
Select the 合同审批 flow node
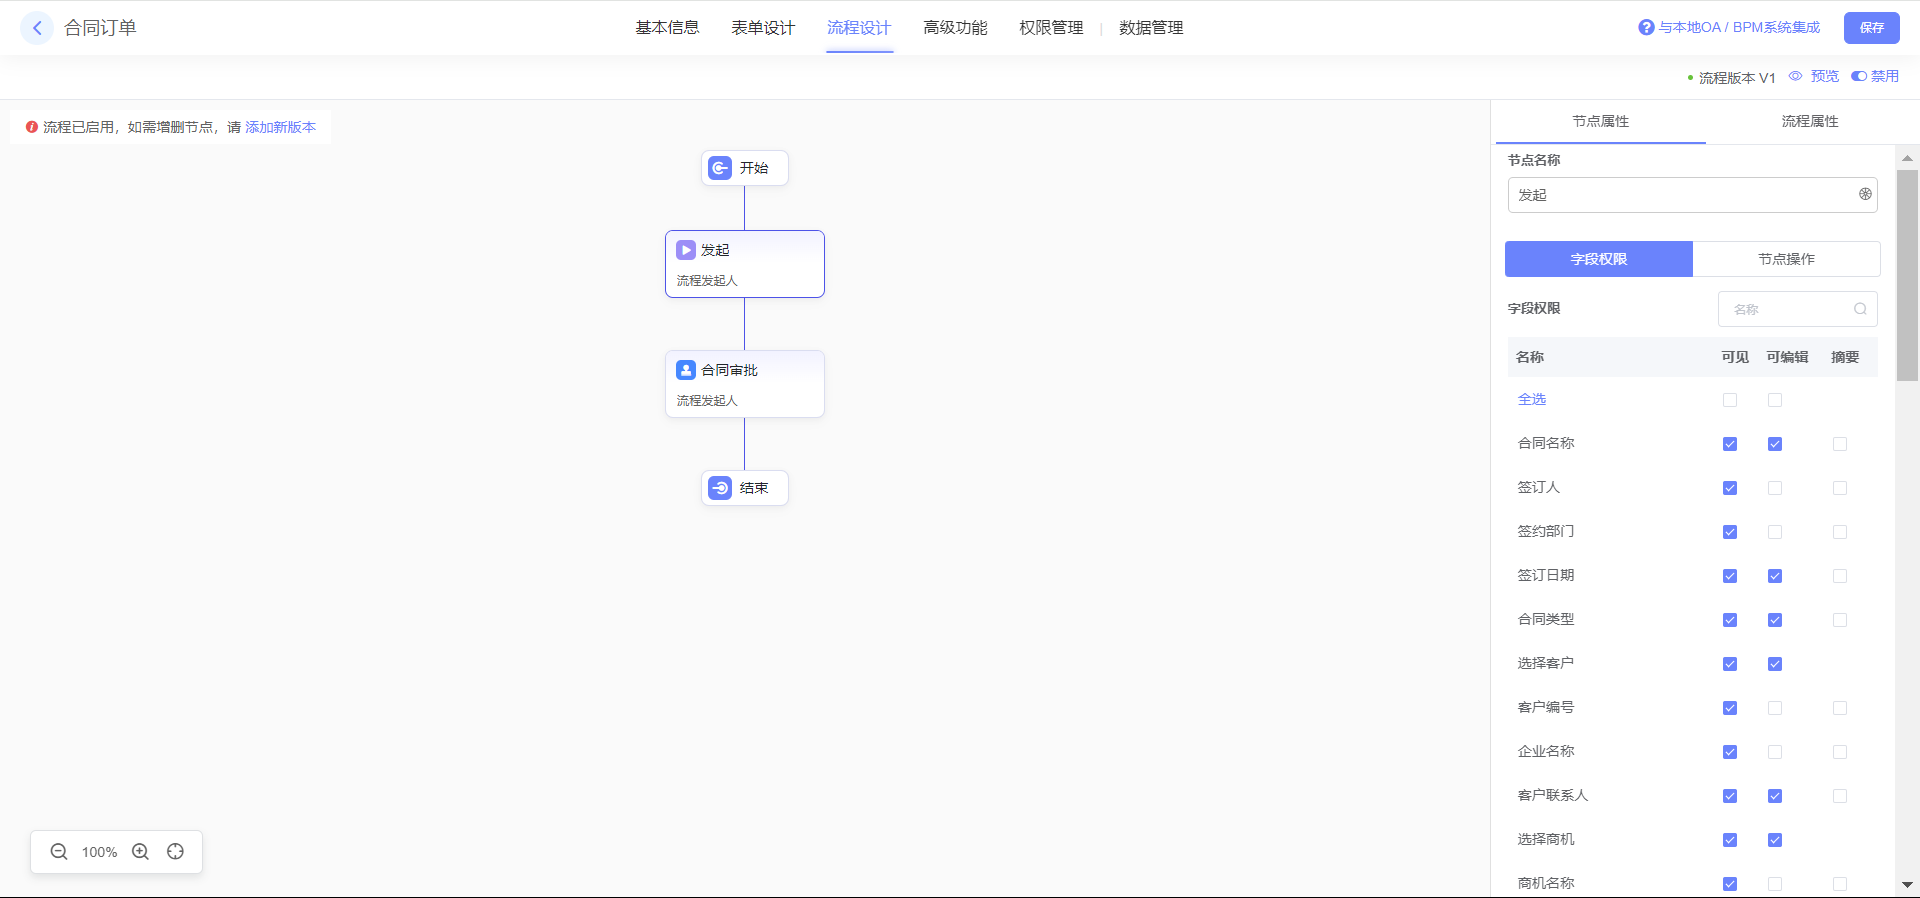pyautogui.click(x=745, y=384)
